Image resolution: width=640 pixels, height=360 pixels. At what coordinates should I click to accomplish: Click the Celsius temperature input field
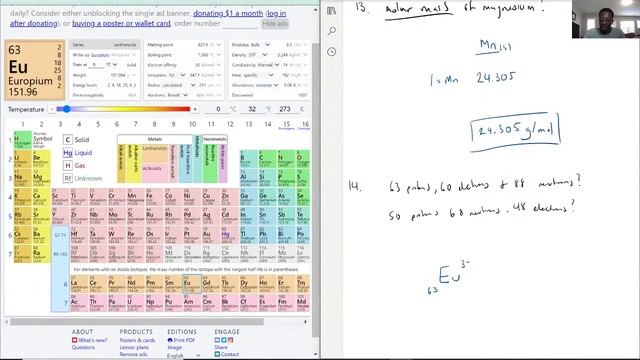(x=217, y=109)
